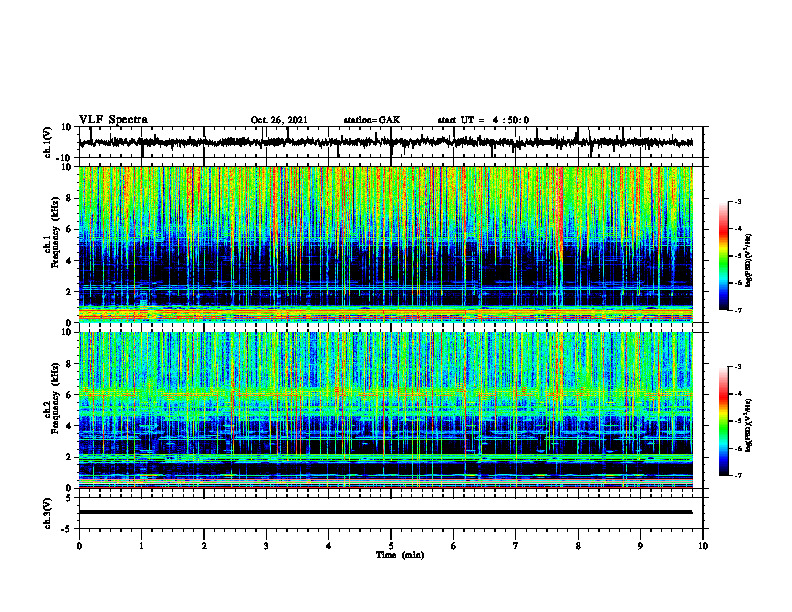Viewport: 792px width, 612px height.
Task: Click time axis tick label "1"
Action: click(x=141, y=546)
